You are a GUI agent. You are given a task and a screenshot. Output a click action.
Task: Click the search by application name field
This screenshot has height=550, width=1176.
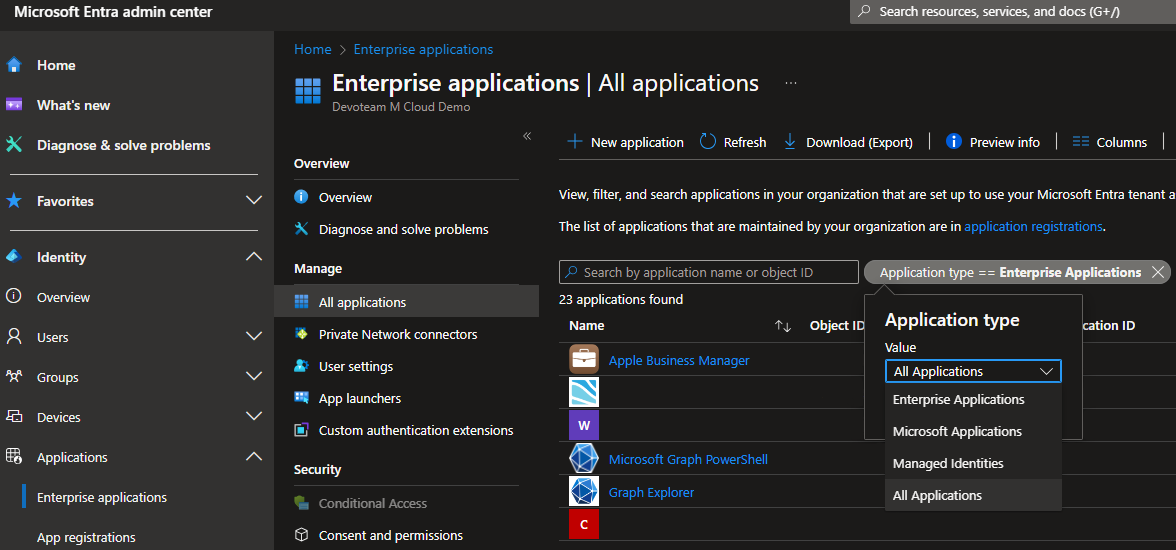coord(709,272)
